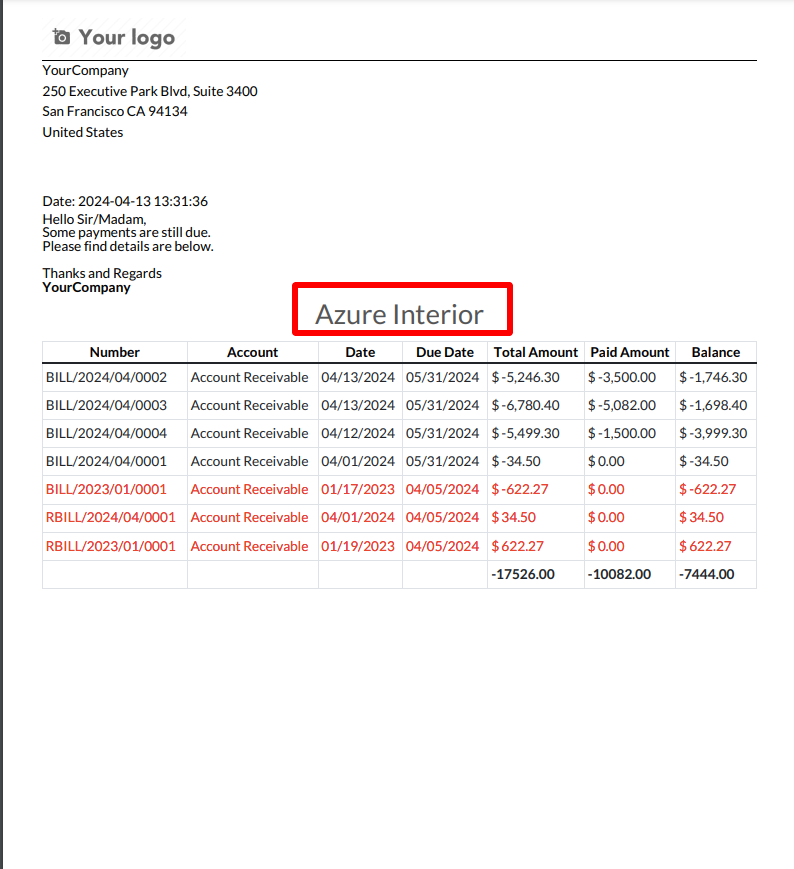Click date 01/19/2023 of RBILL/2023/01/0001
794x869 pixels.
point(358,546)
